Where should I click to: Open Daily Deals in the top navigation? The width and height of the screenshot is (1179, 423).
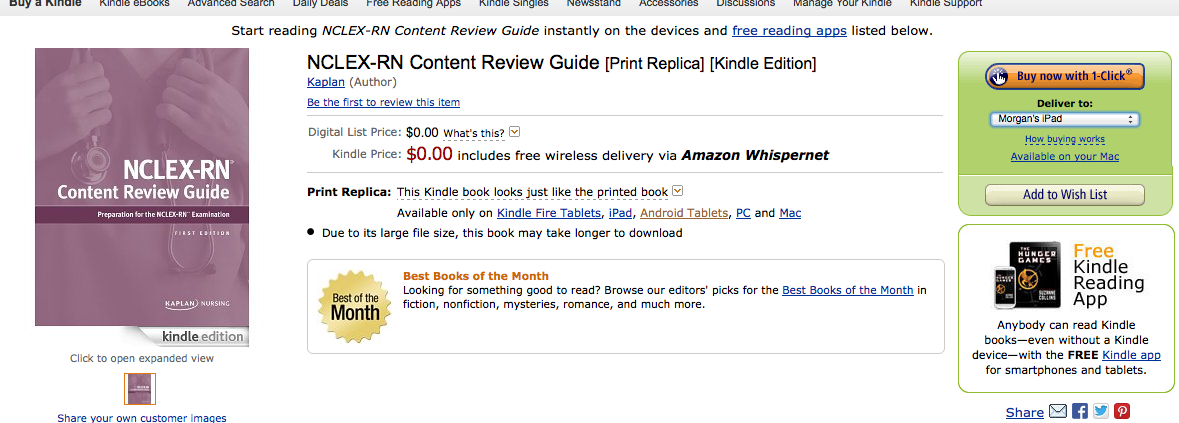tap(322, 4)
